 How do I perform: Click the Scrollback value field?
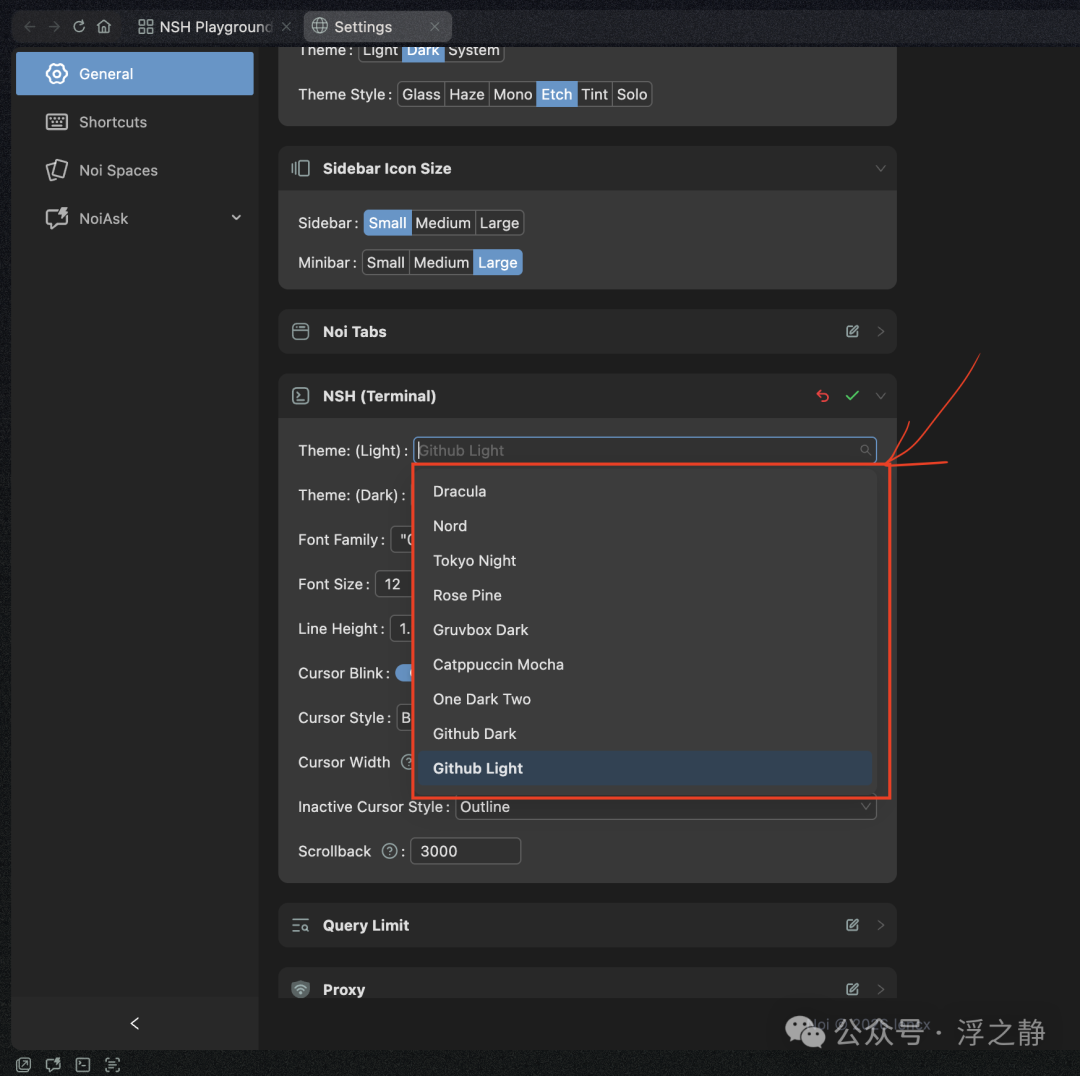(466, 851)
